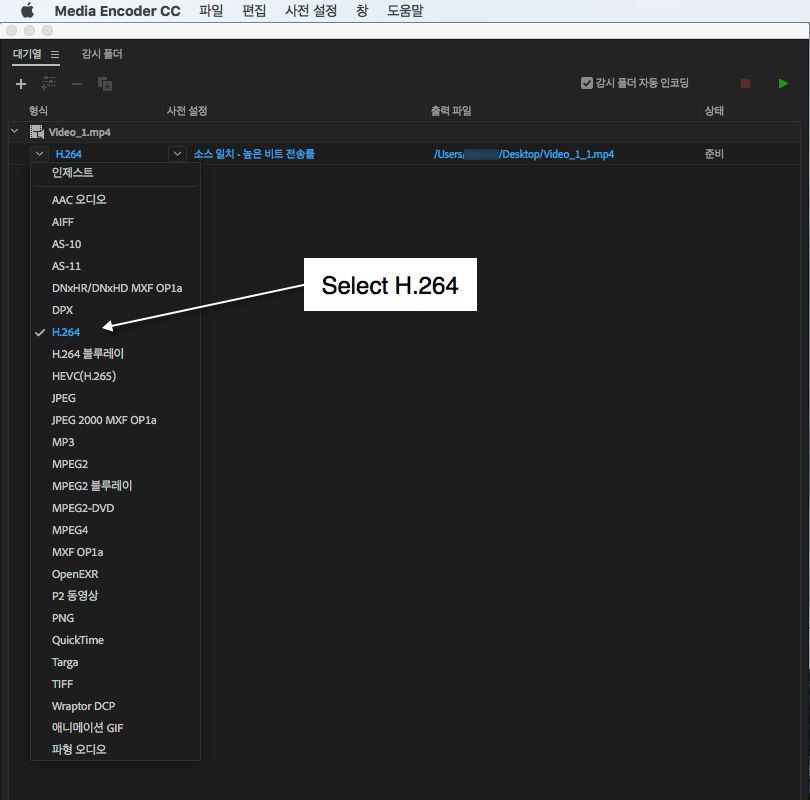Click the duplicate queue item icon
810x800 pixels.
tap(105, 84)
